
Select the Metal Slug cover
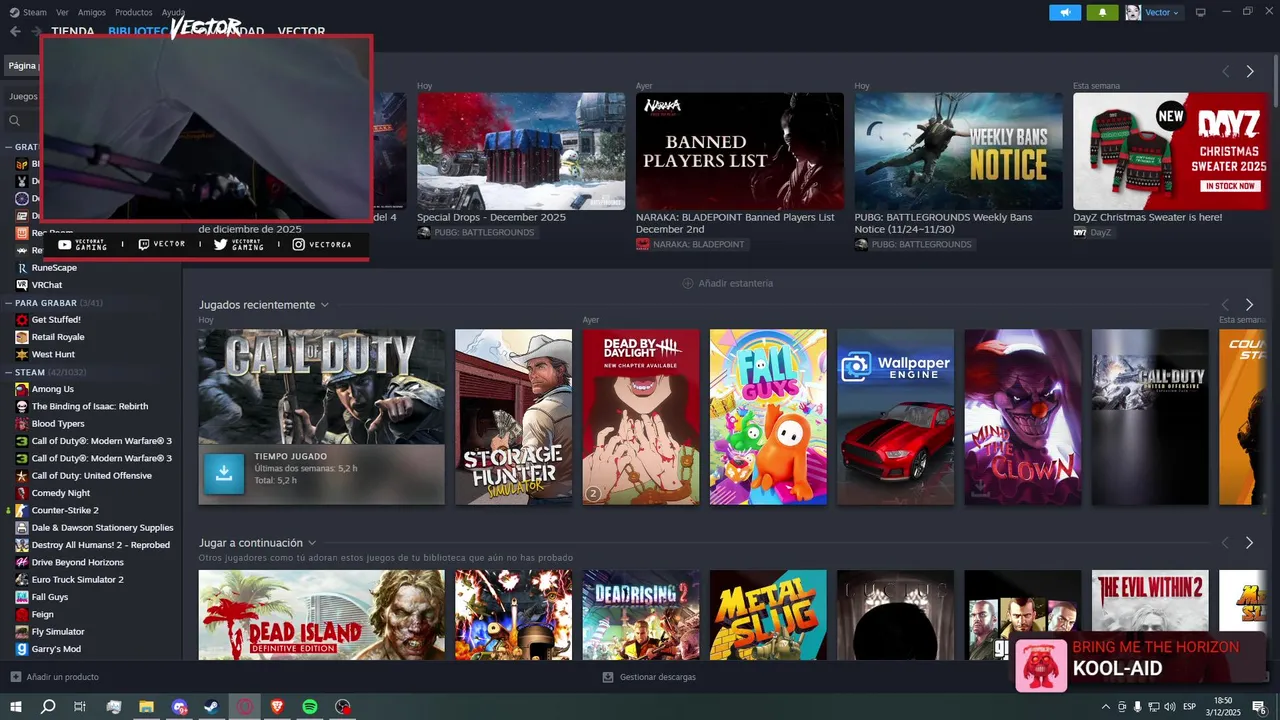pyautogui.click(x=768, y=615)
